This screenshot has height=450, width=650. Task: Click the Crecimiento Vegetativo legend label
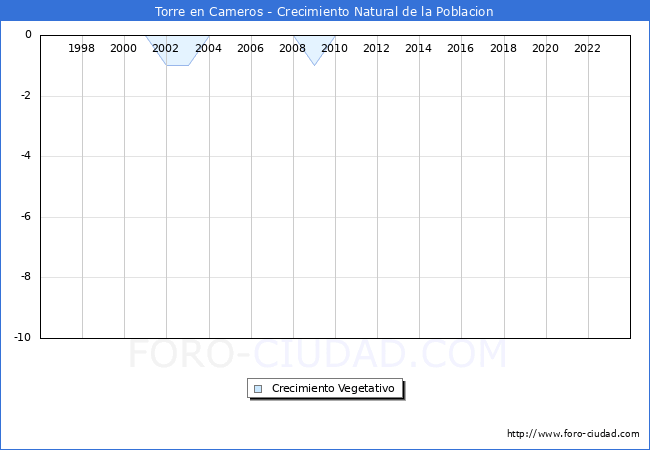[333, 388]
